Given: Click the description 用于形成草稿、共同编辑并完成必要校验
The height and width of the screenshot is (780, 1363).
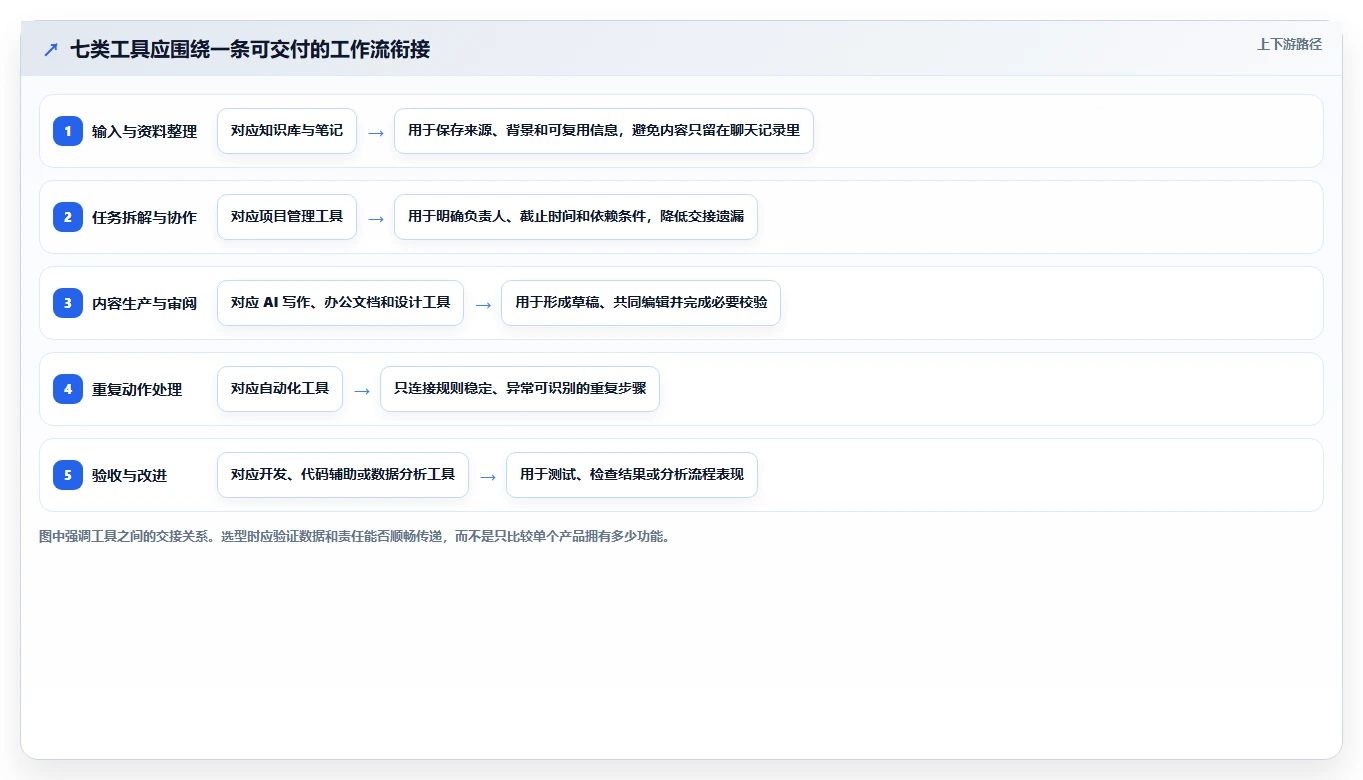Looking at the screenshot, I should click(641, 303).
